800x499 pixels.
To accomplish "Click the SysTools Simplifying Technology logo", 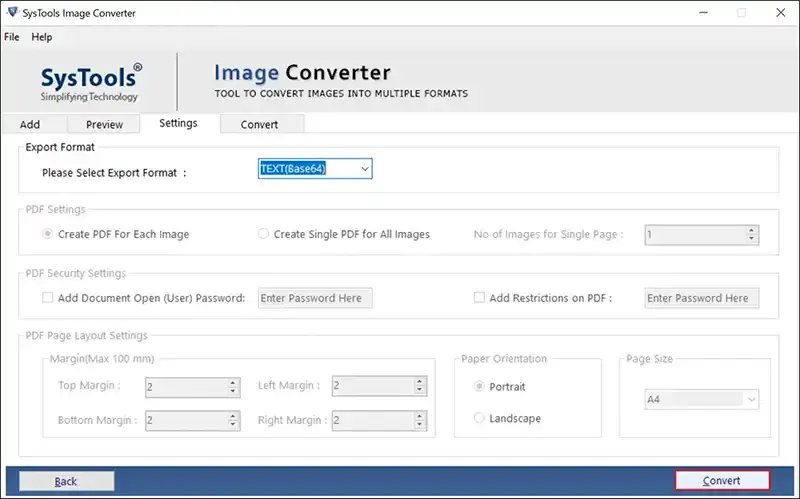I will click(x=91, y=82).
